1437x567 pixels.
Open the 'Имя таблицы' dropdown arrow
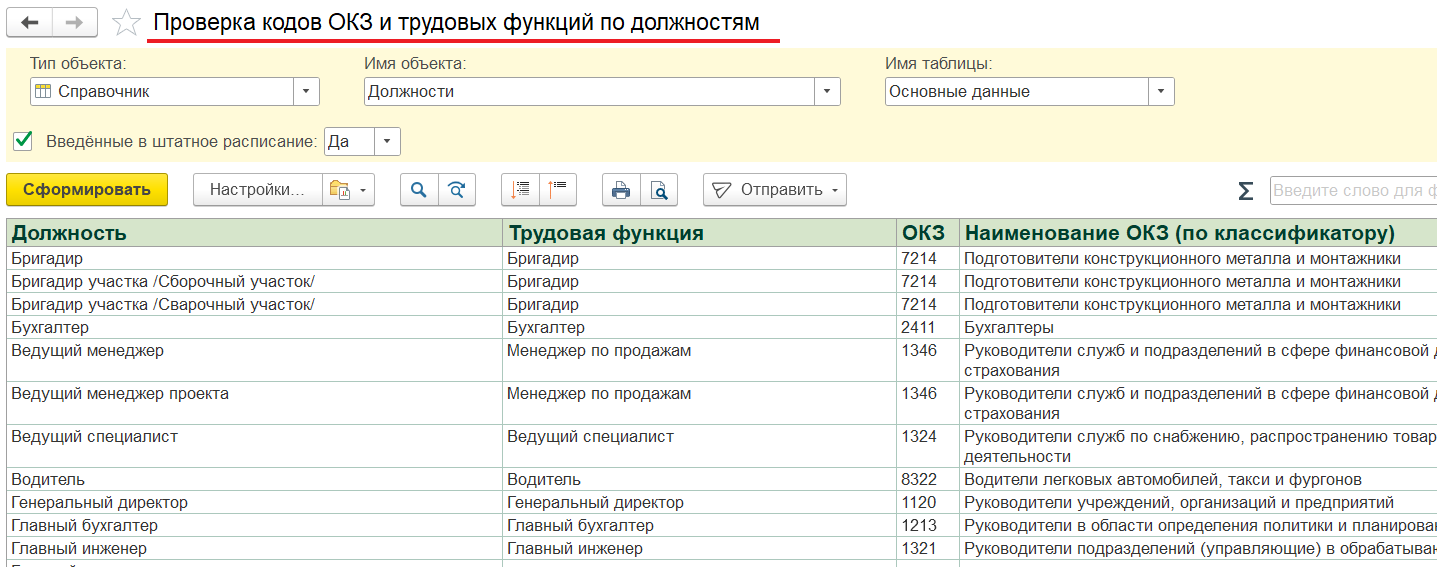point(1161,92)
